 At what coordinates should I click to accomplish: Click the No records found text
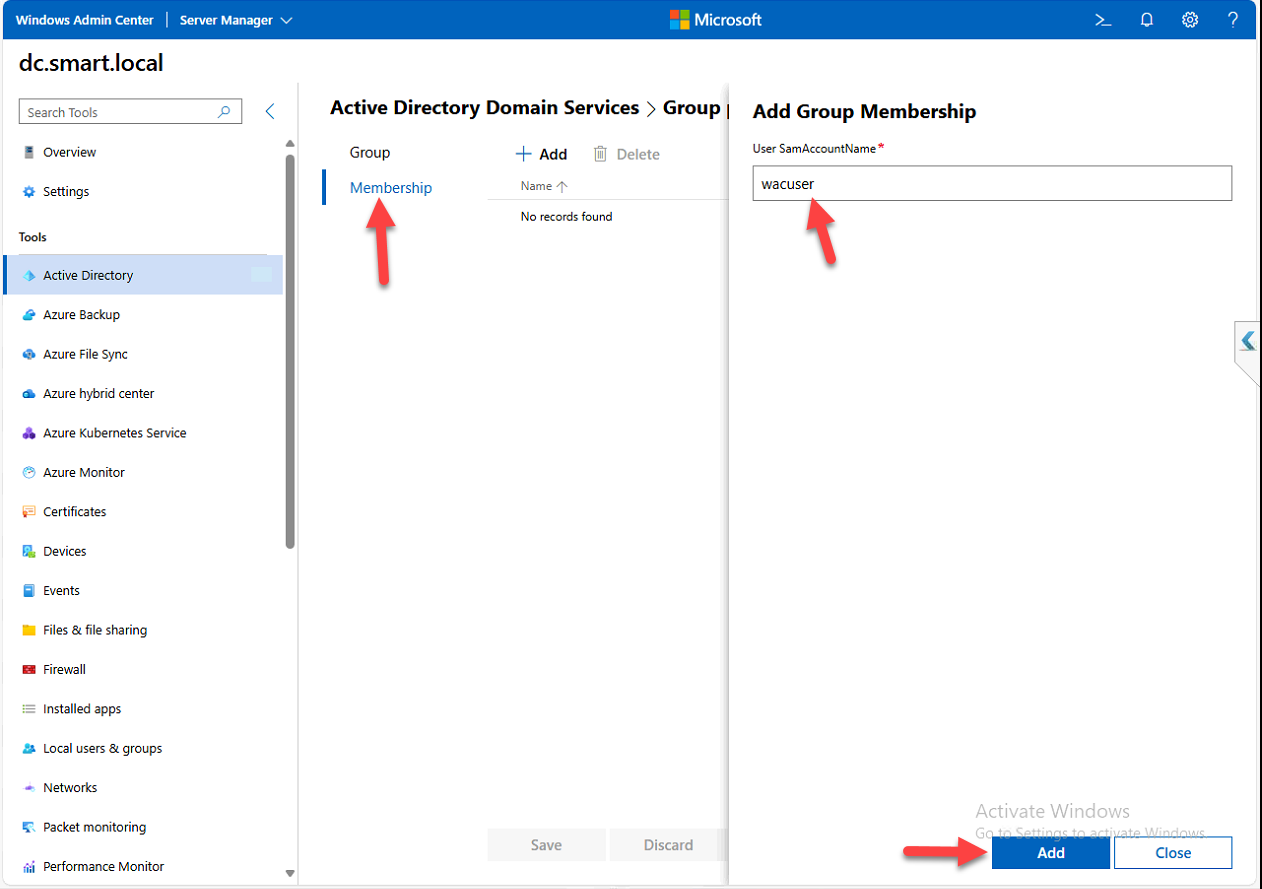tap(567, 216)
